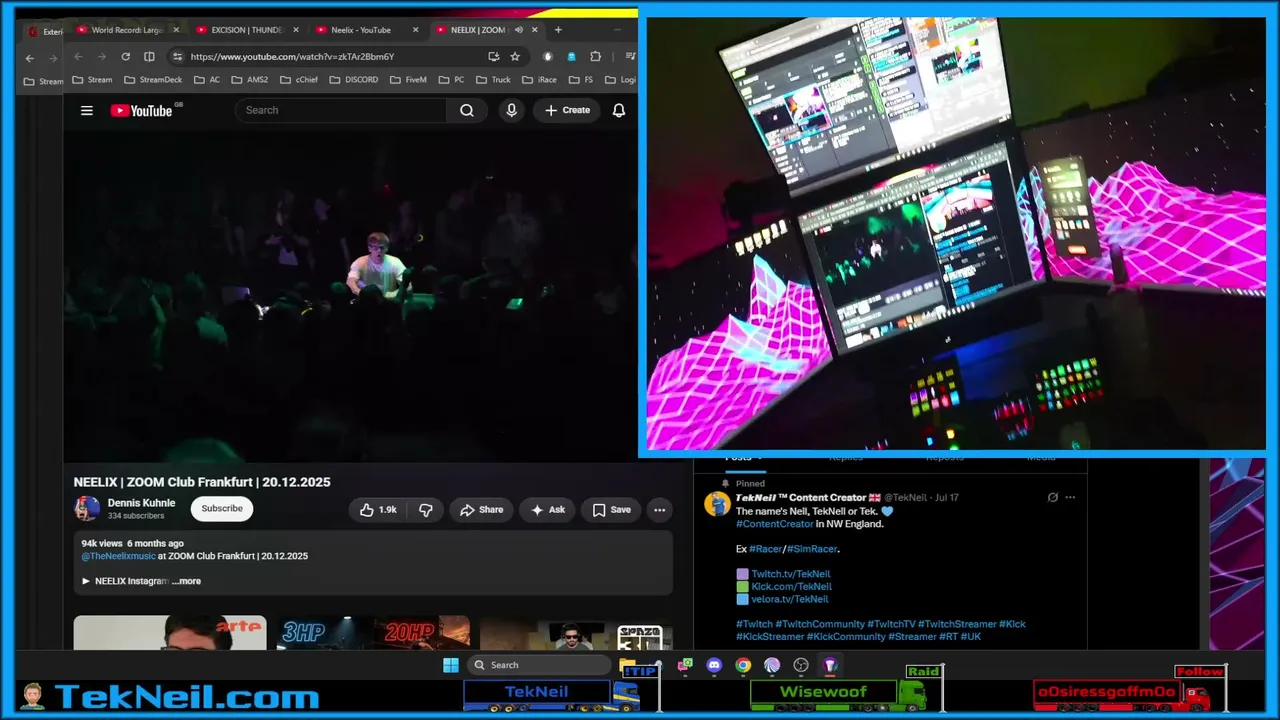This screenshot has height=720, width=1280.
Task: Mute the NEELIX | ZOOM tab audio icon
Action: coord(518,30)
